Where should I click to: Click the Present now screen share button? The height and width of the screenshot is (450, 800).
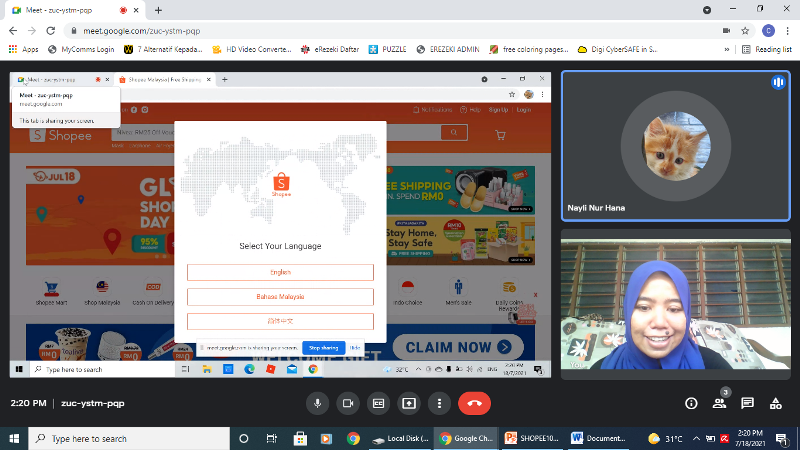coord(409,403)
